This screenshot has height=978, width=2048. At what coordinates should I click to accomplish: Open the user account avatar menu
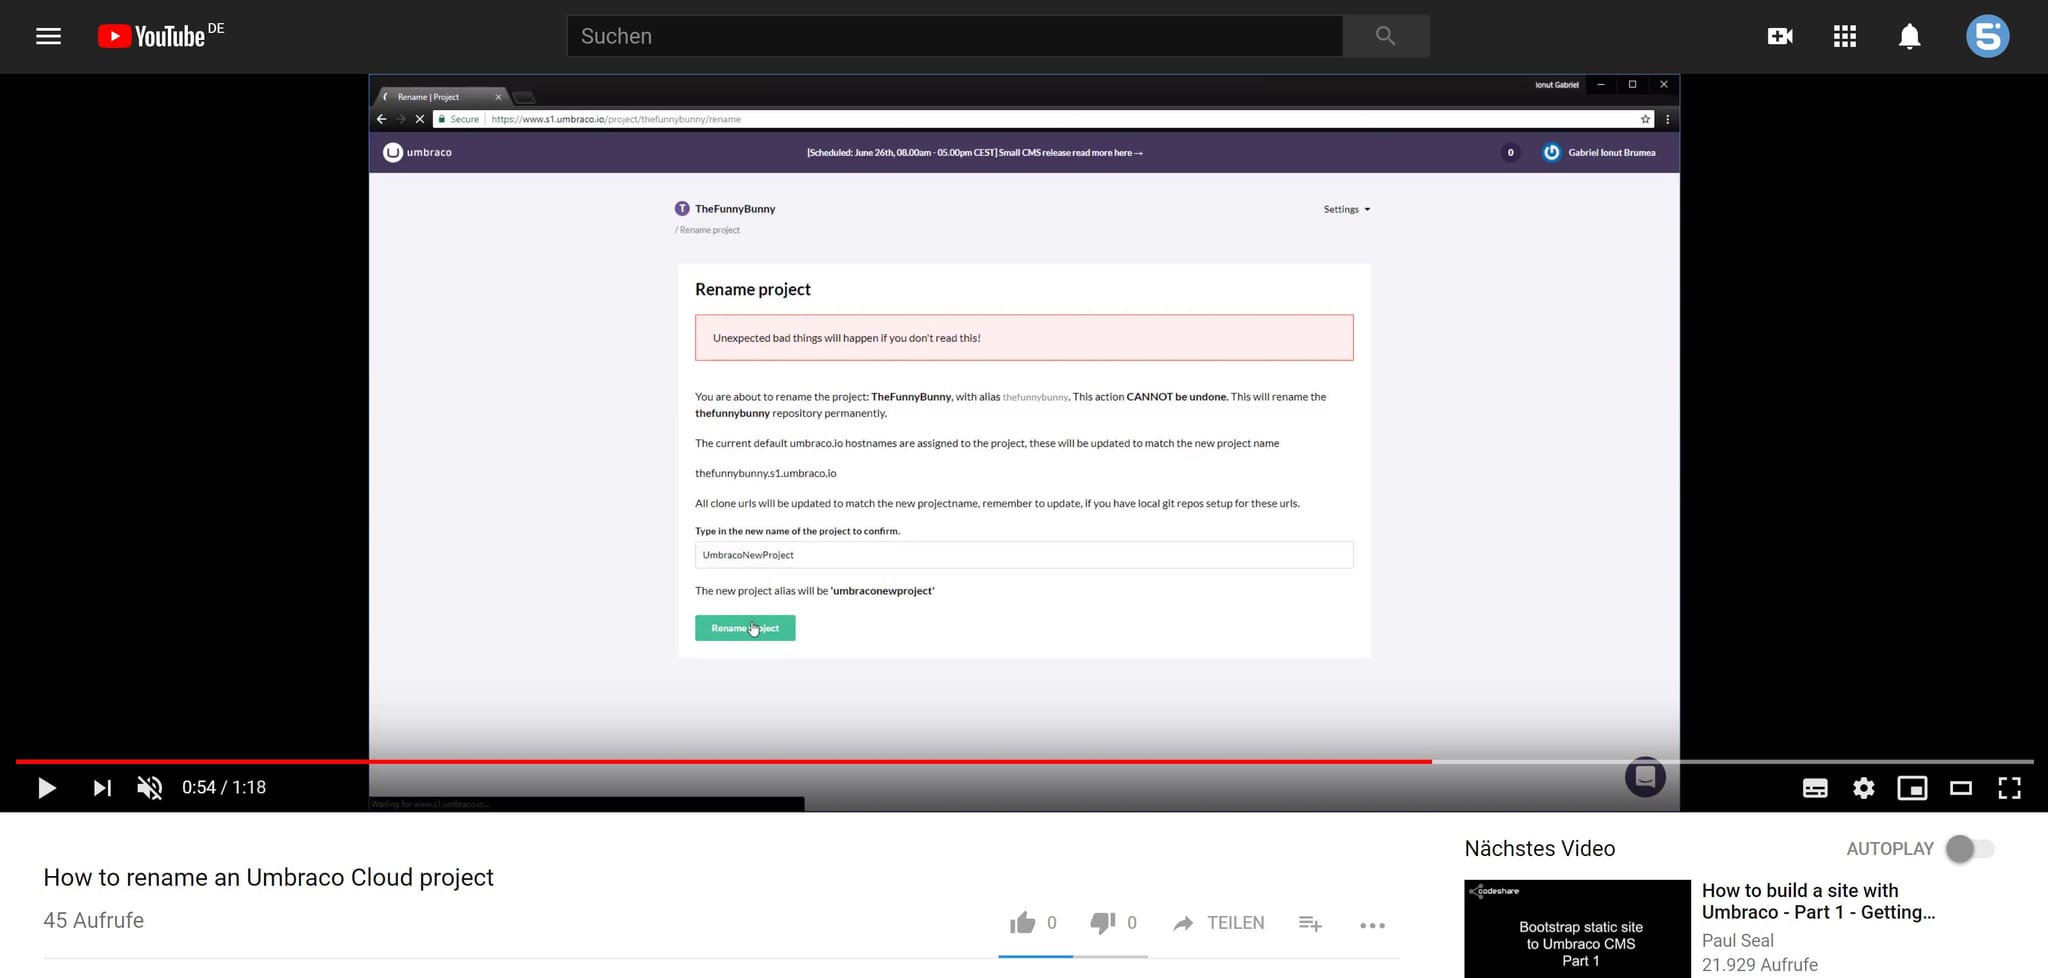point(1987,37)
